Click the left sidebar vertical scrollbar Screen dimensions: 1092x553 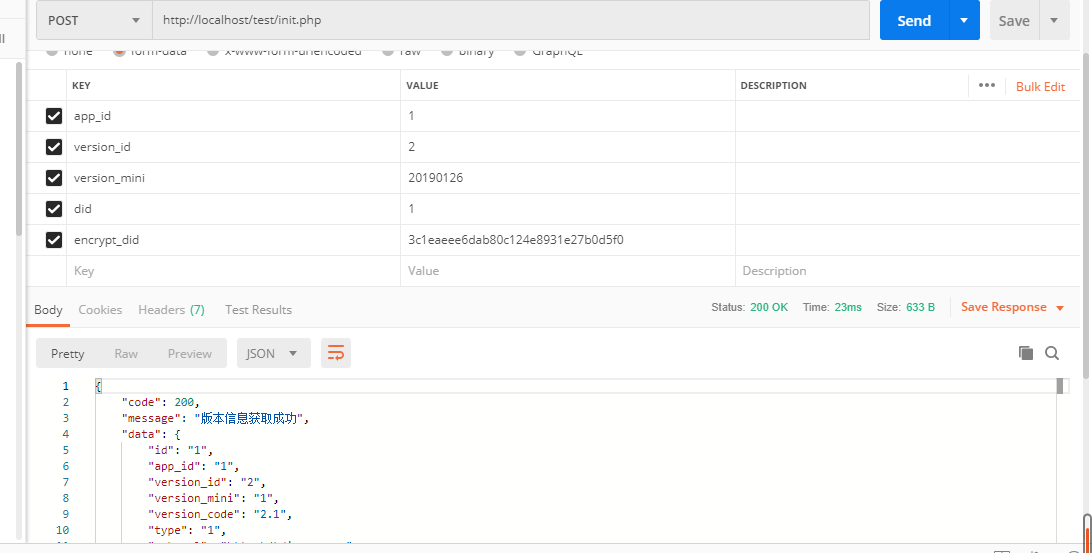click(x=20, y=150)
